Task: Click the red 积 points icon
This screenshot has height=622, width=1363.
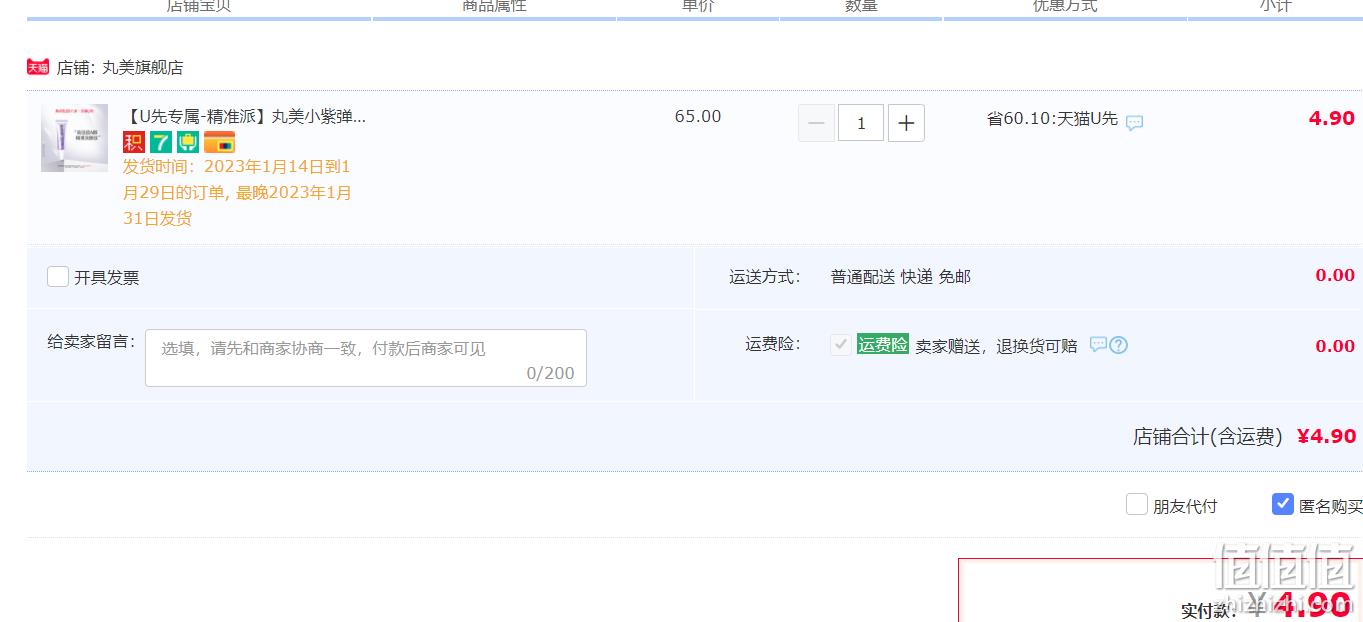Action: (x=134, y=142)
